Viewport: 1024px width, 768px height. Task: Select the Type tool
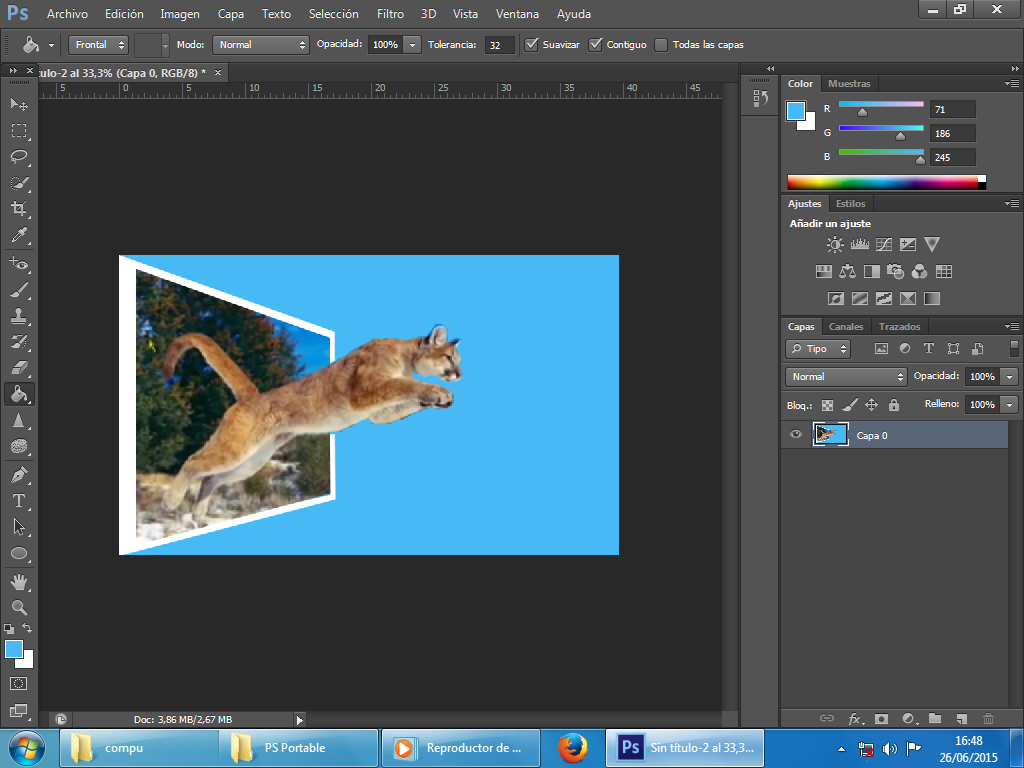coord(19,500)
